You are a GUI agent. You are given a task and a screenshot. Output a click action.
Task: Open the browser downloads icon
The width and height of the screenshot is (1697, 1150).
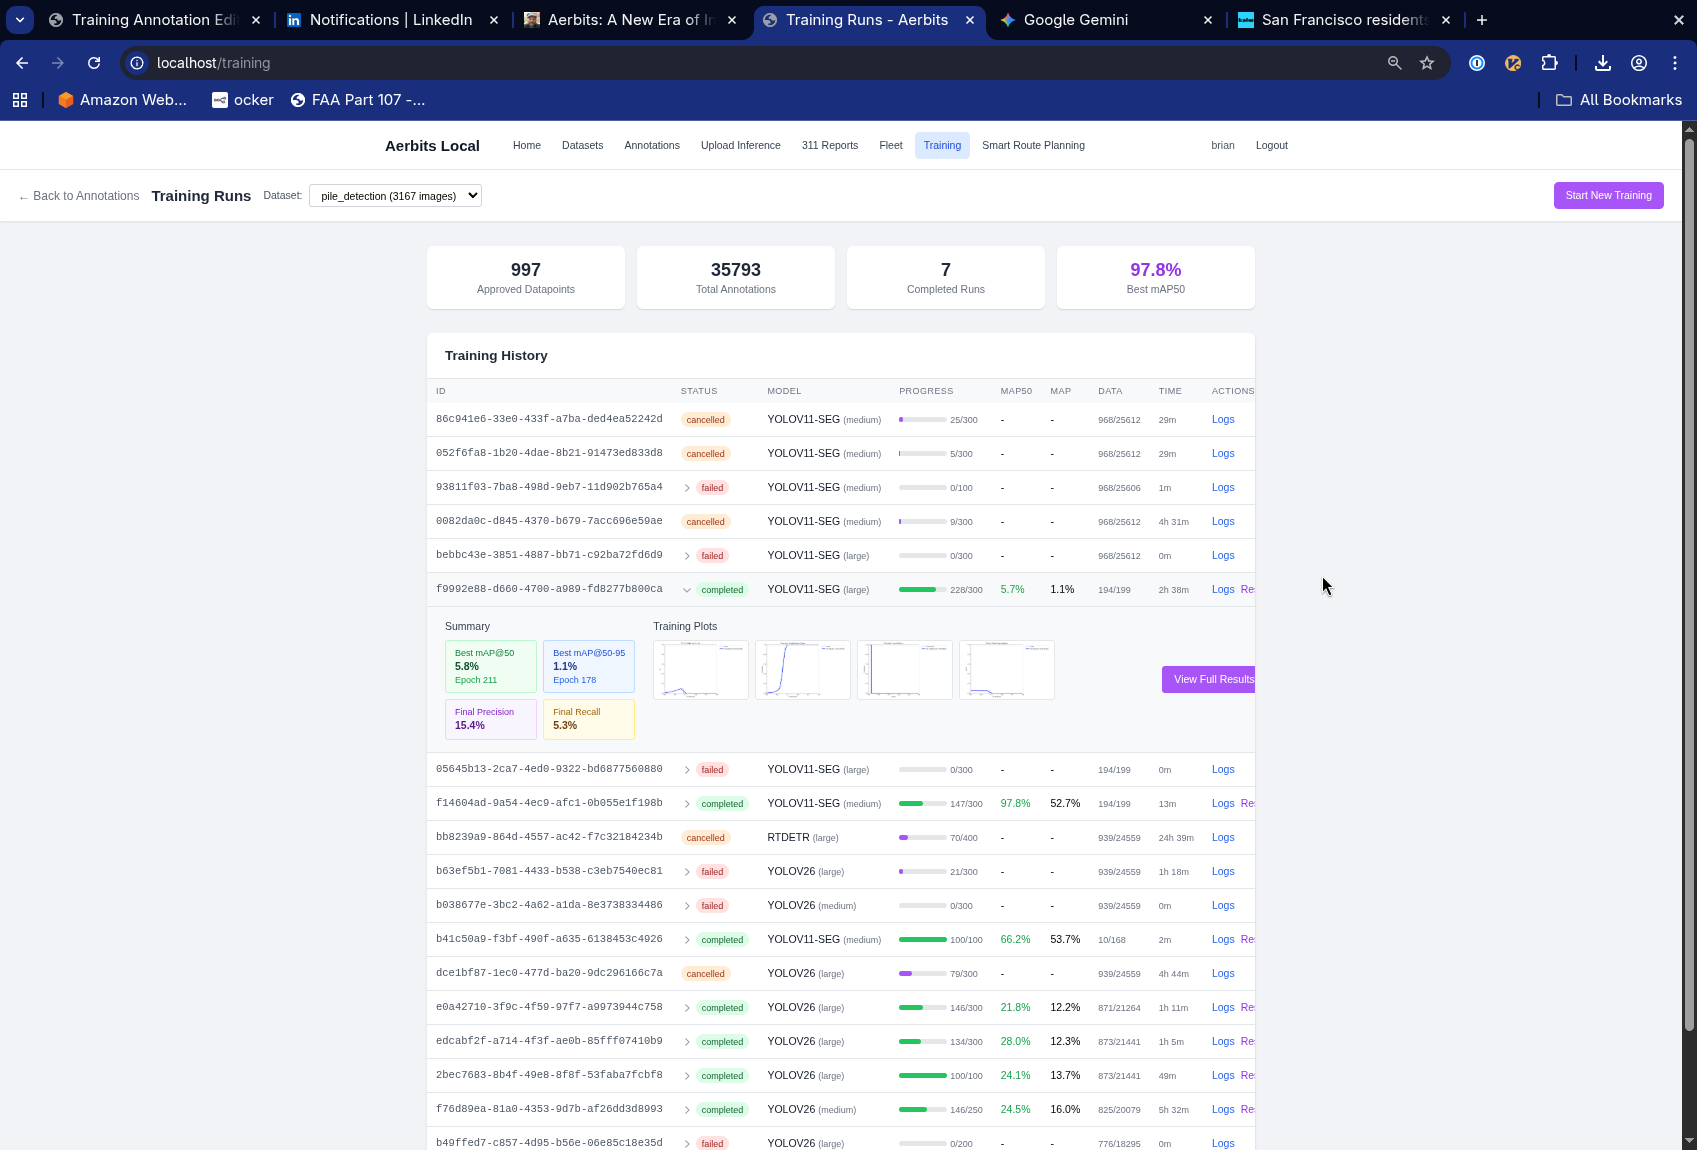(1602, 63)
